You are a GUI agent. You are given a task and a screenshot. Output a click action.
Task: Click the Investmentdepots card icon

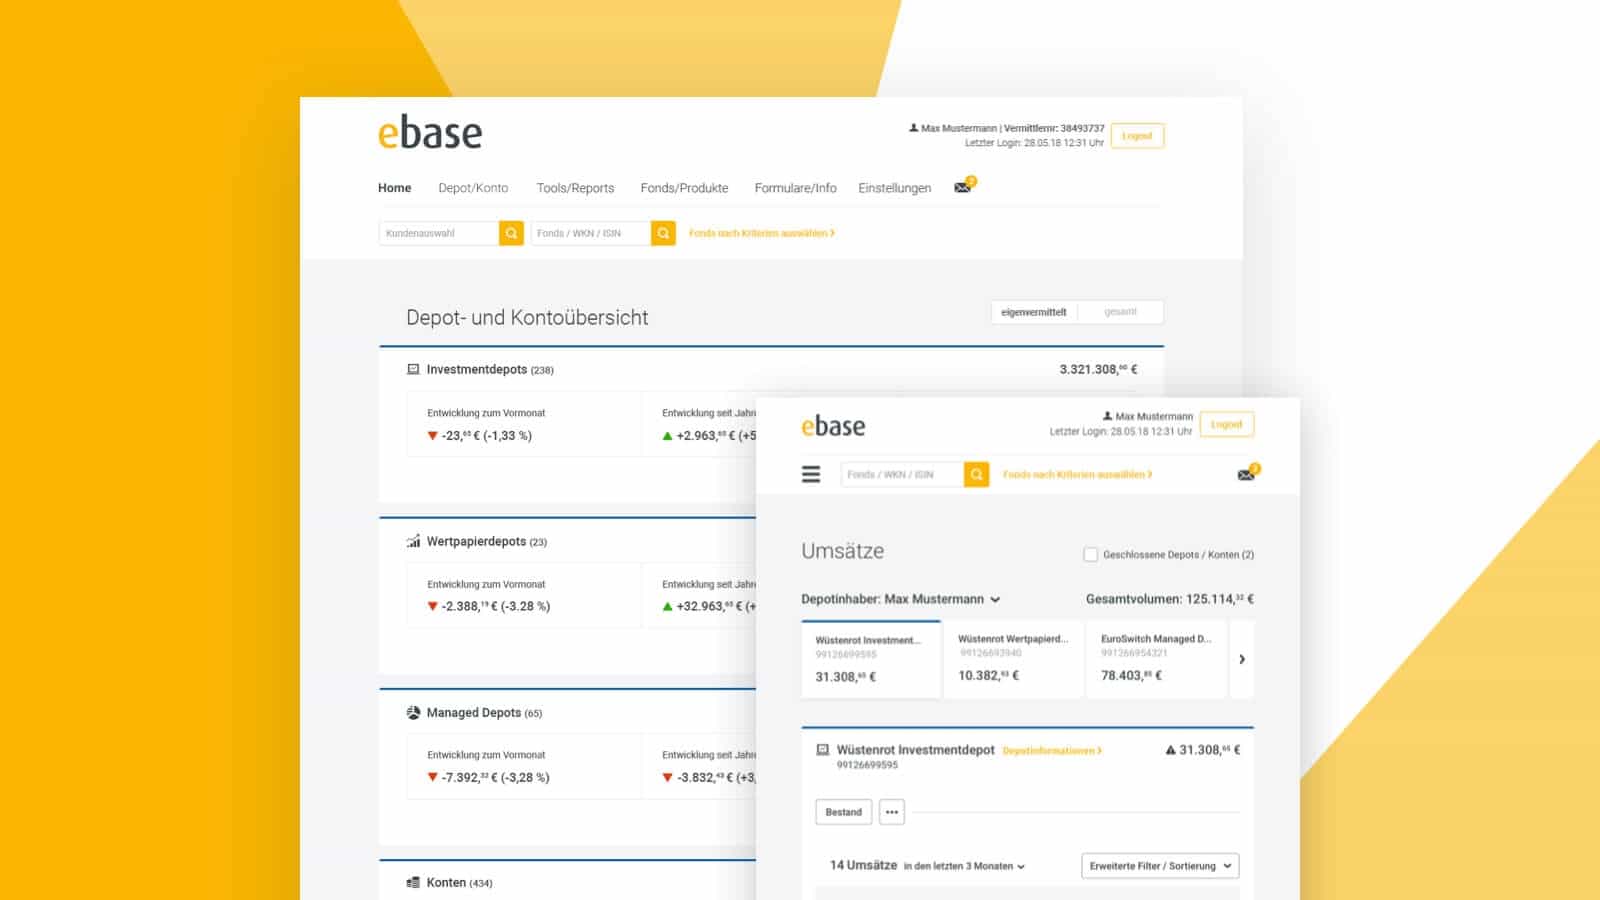click(x=412, y=369)
